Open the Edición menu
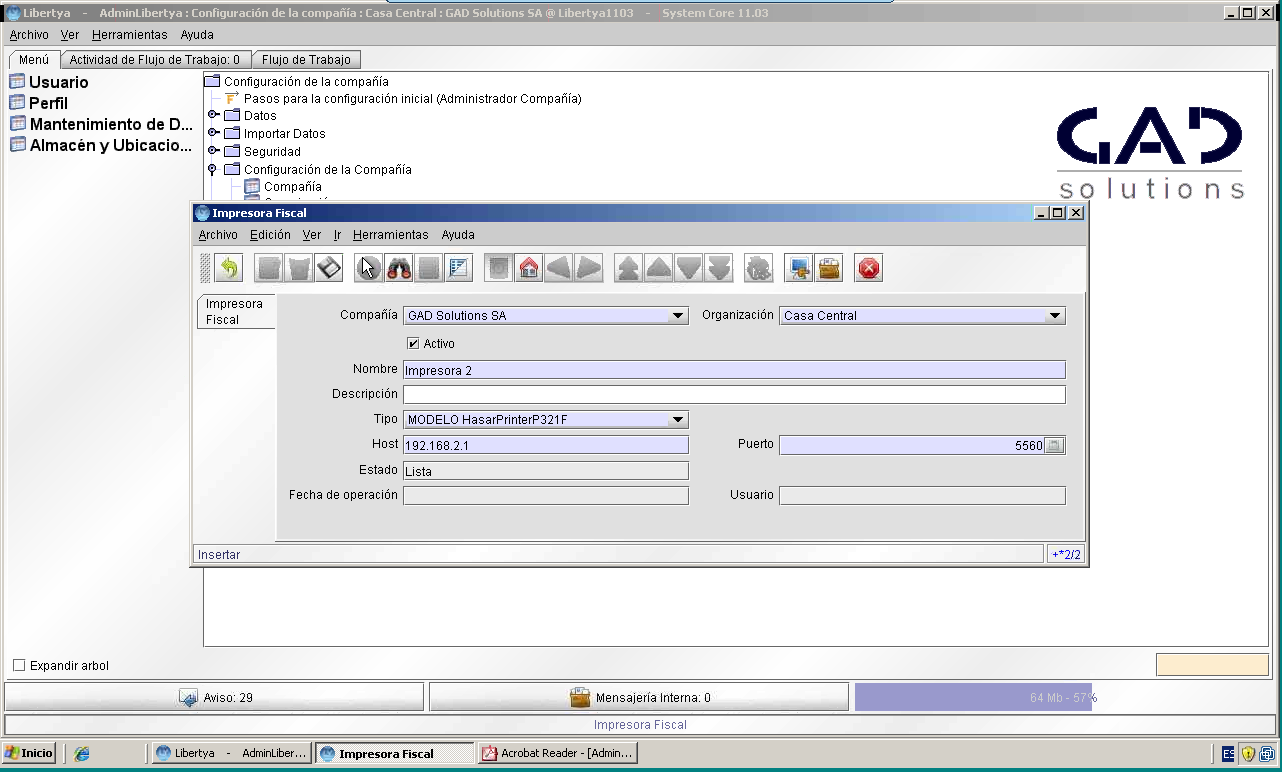Screen dimensions: 1282x772 pos(270,235)
